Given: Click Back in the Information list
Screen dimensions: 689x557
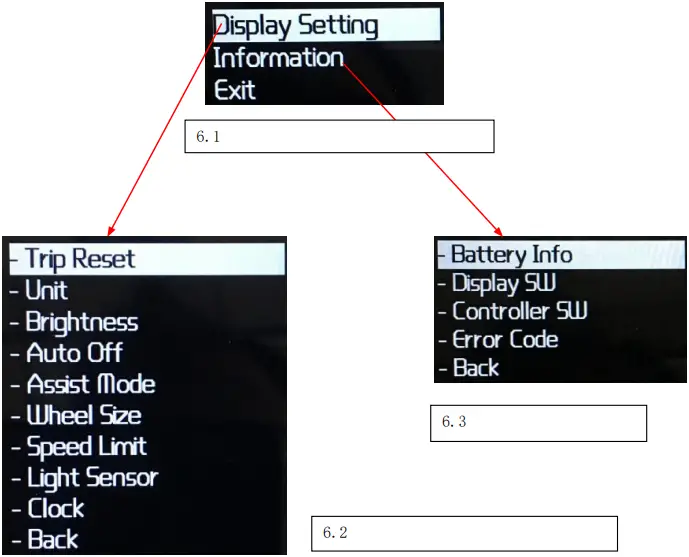Looking at the screenshot, I should [x=476, y=367].
